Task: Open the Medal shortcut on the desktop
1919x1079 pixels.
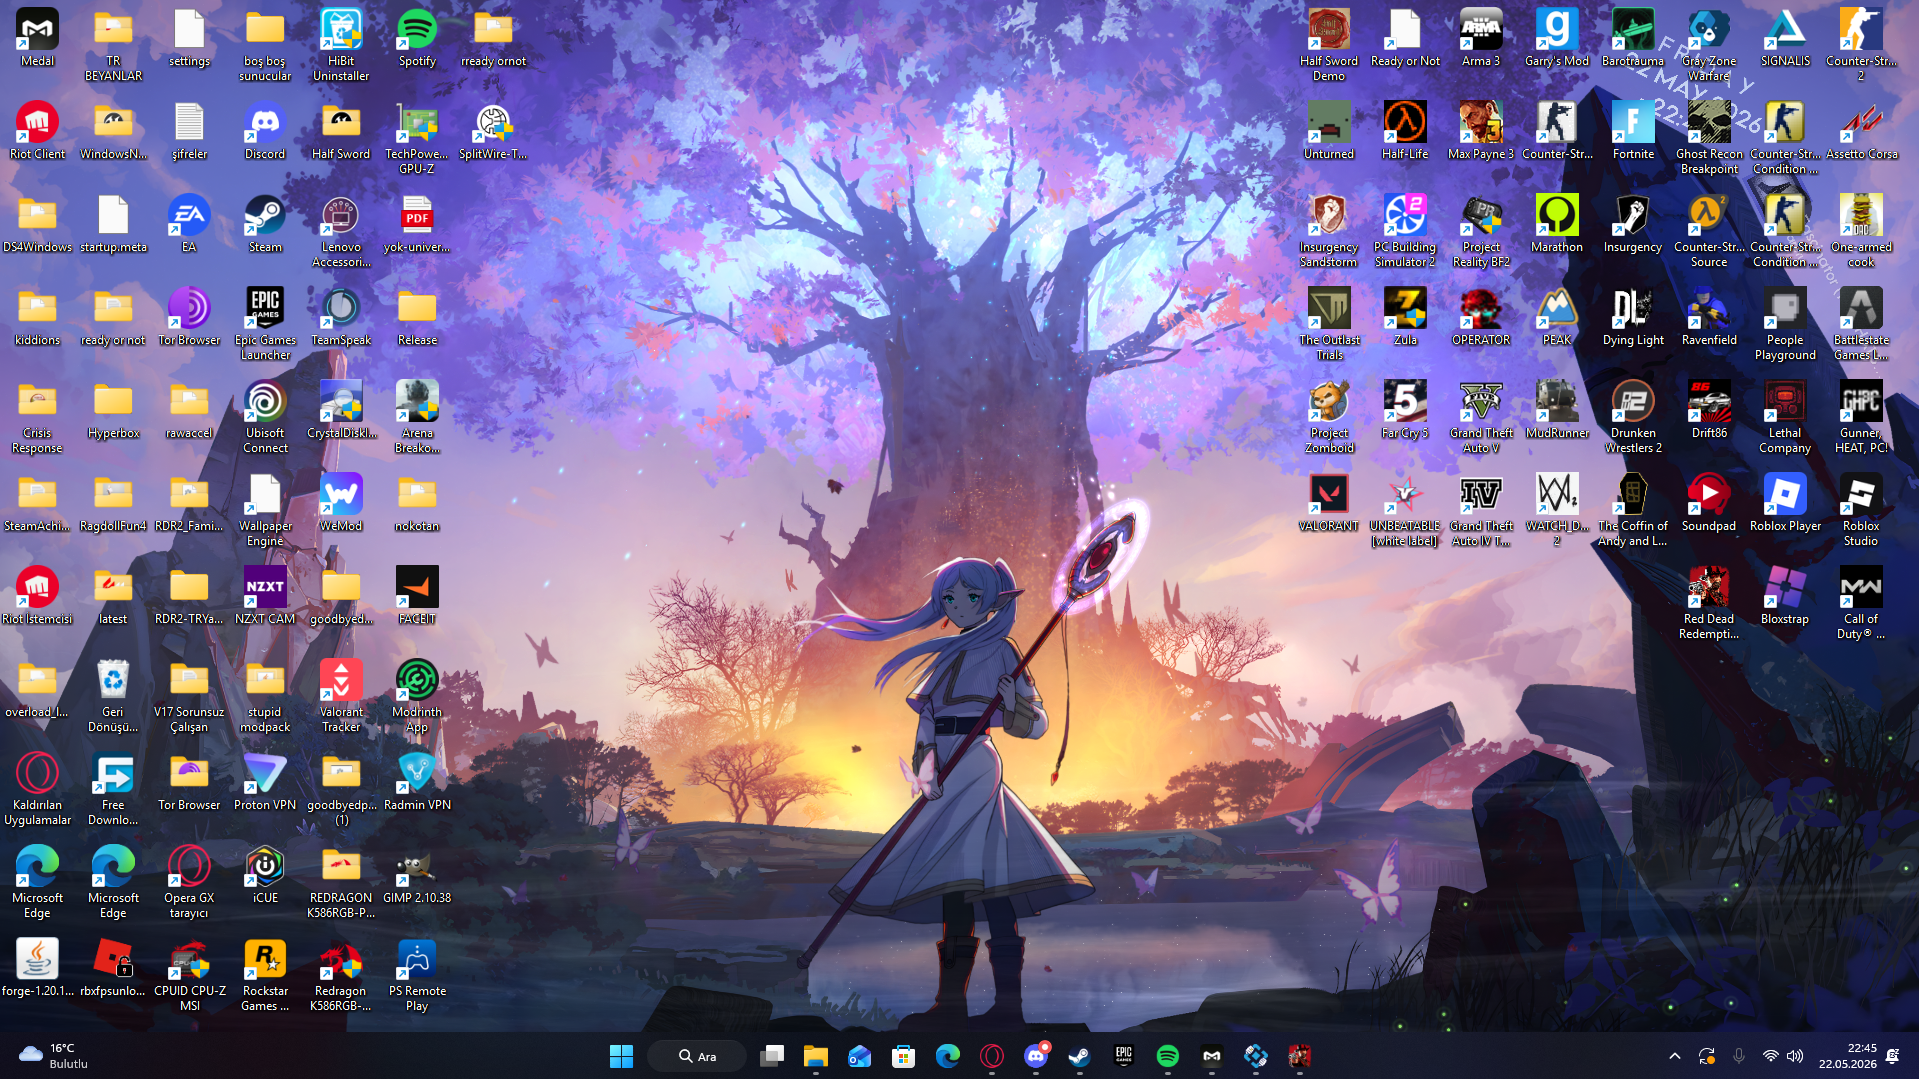Action: 37,38
